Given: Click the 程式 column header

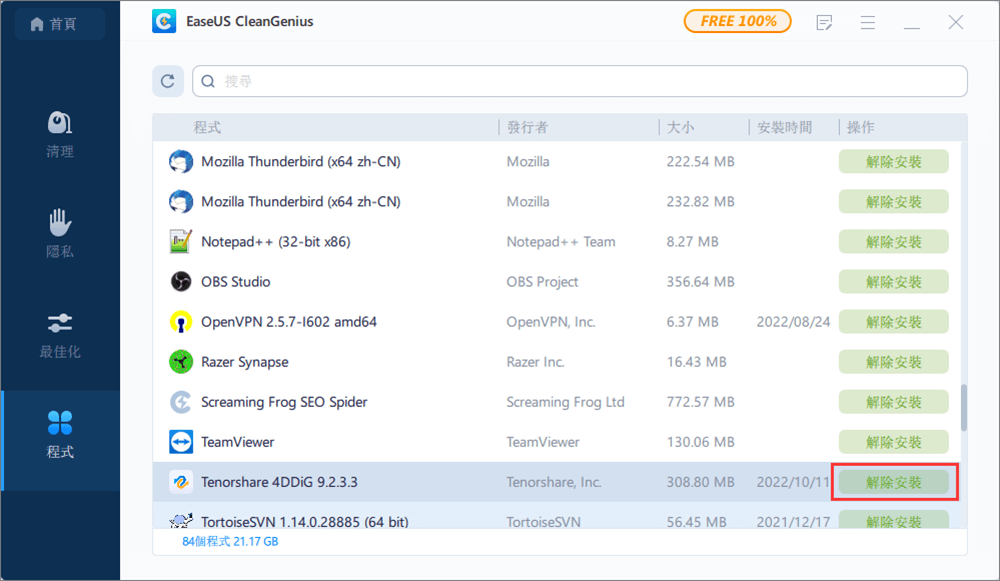Looking at the screenshot, I should [x=207, y=128].
